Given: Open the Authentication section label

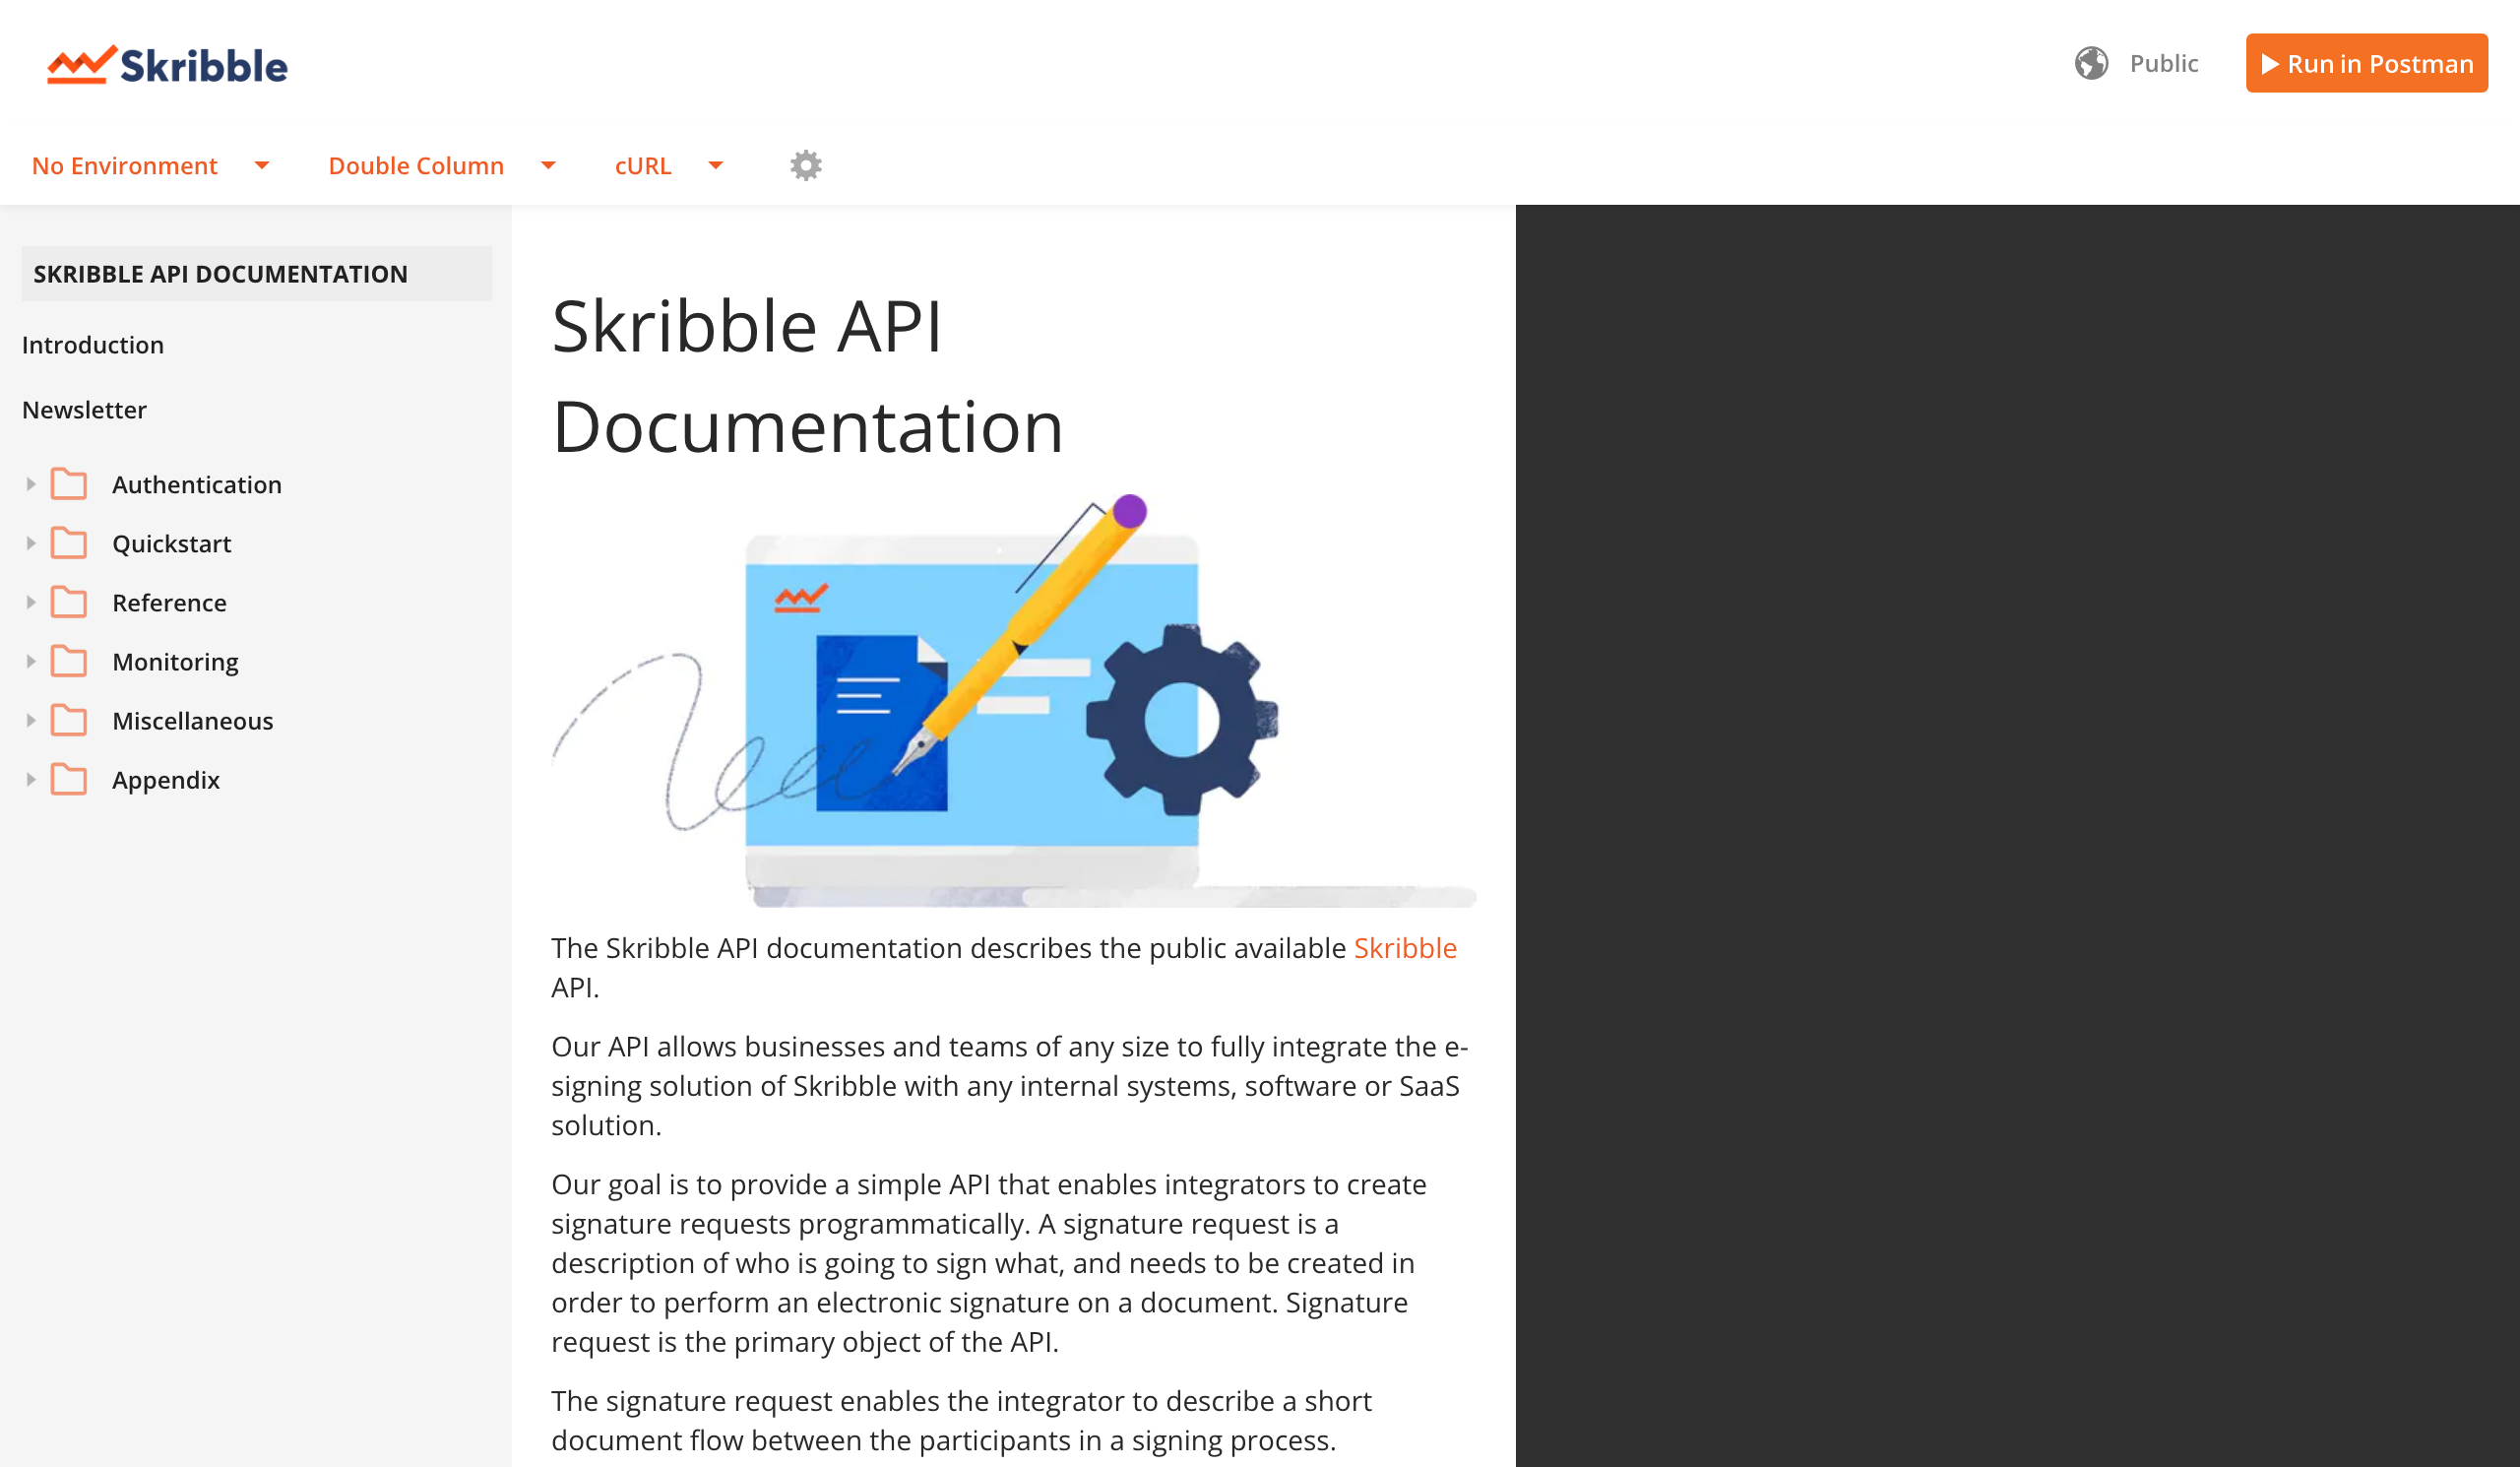Looking at the screenshot, I should (x=197, y=484).
